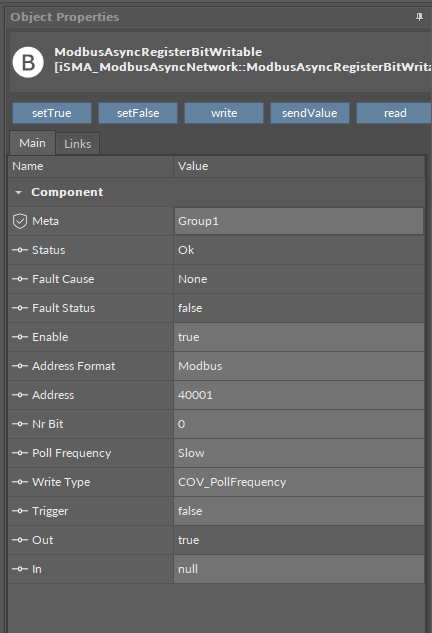Click the Address Format label

pos(73,366)
